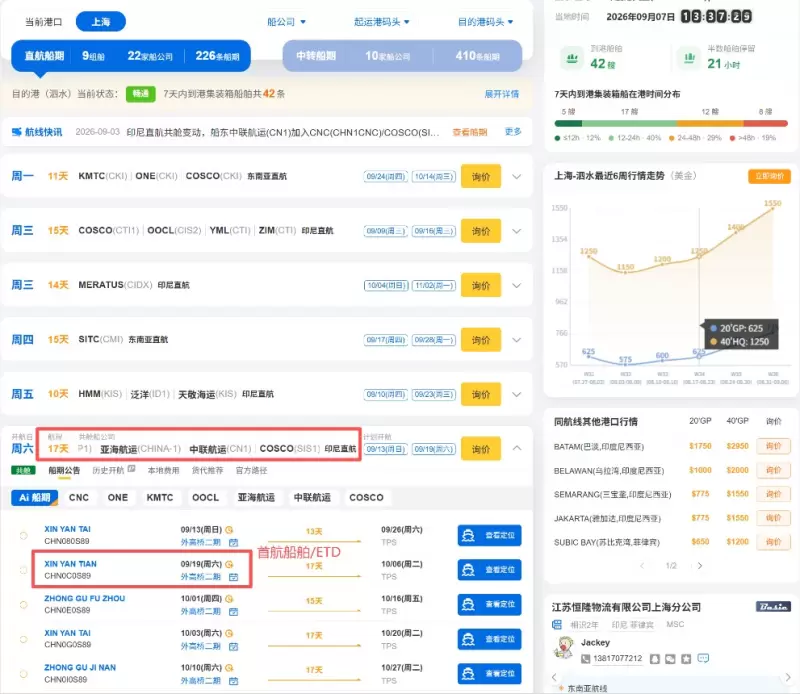Open the 目的港码头 dropdown filter

point(485,22)
